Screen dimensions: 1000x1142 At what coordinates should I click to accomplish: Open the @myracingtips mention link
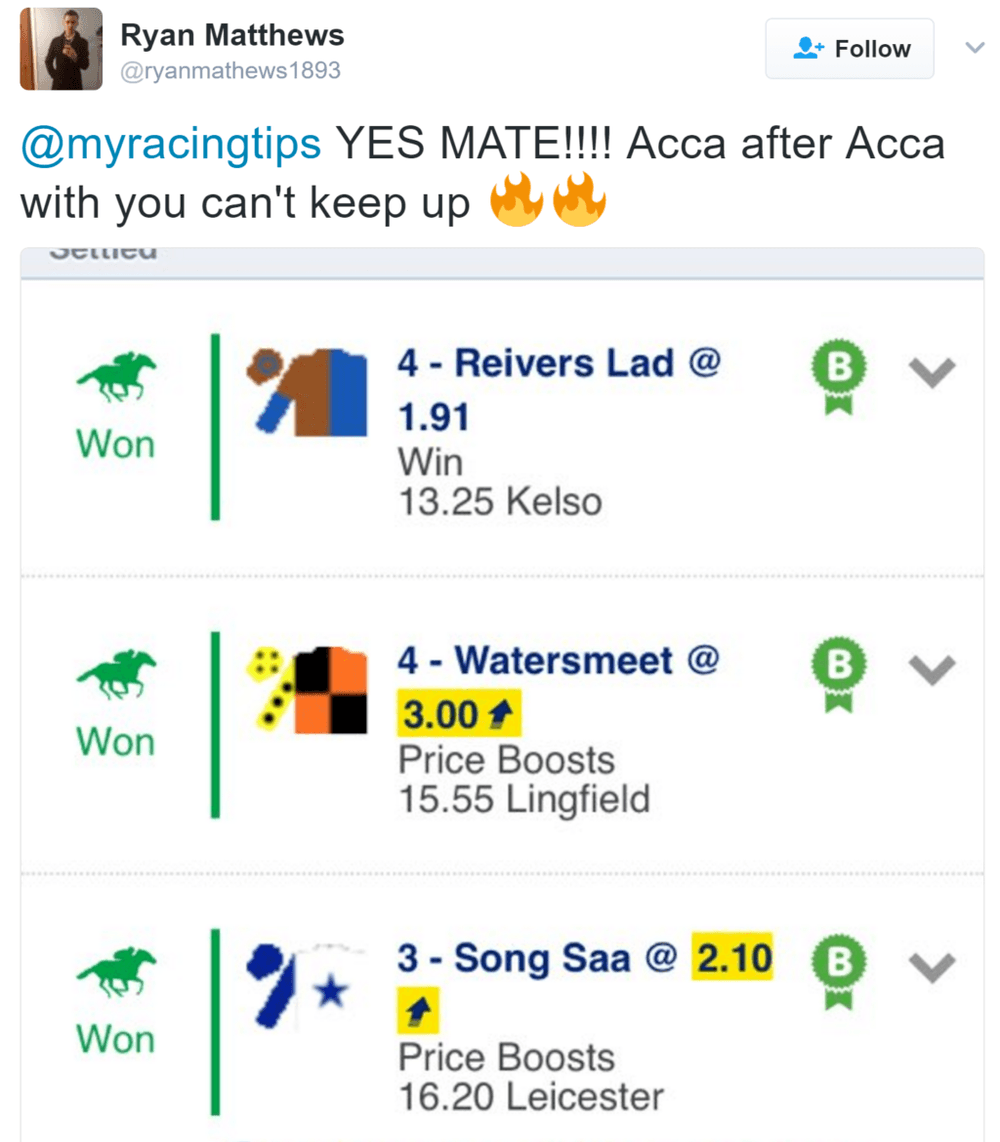point(171,145)
